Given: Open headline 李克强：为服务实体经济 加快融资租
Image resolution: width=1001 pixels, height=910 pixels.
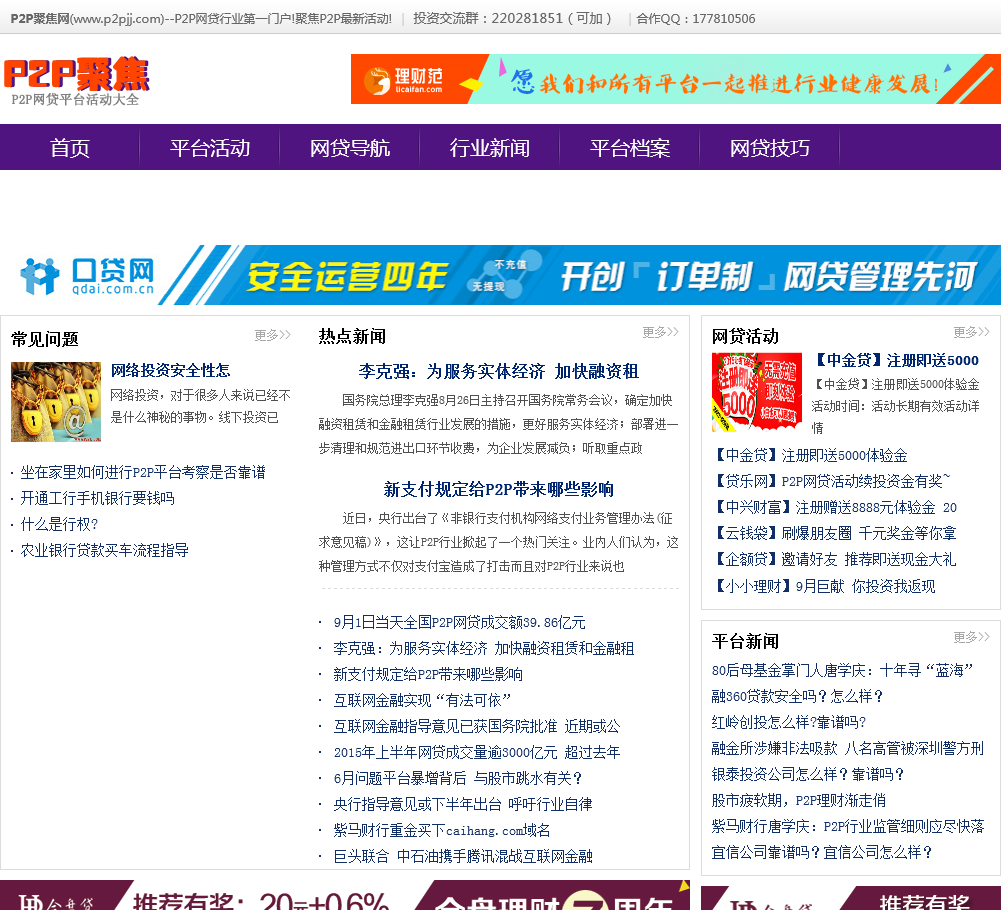Looking at the screenshot, I should (499, 372).
